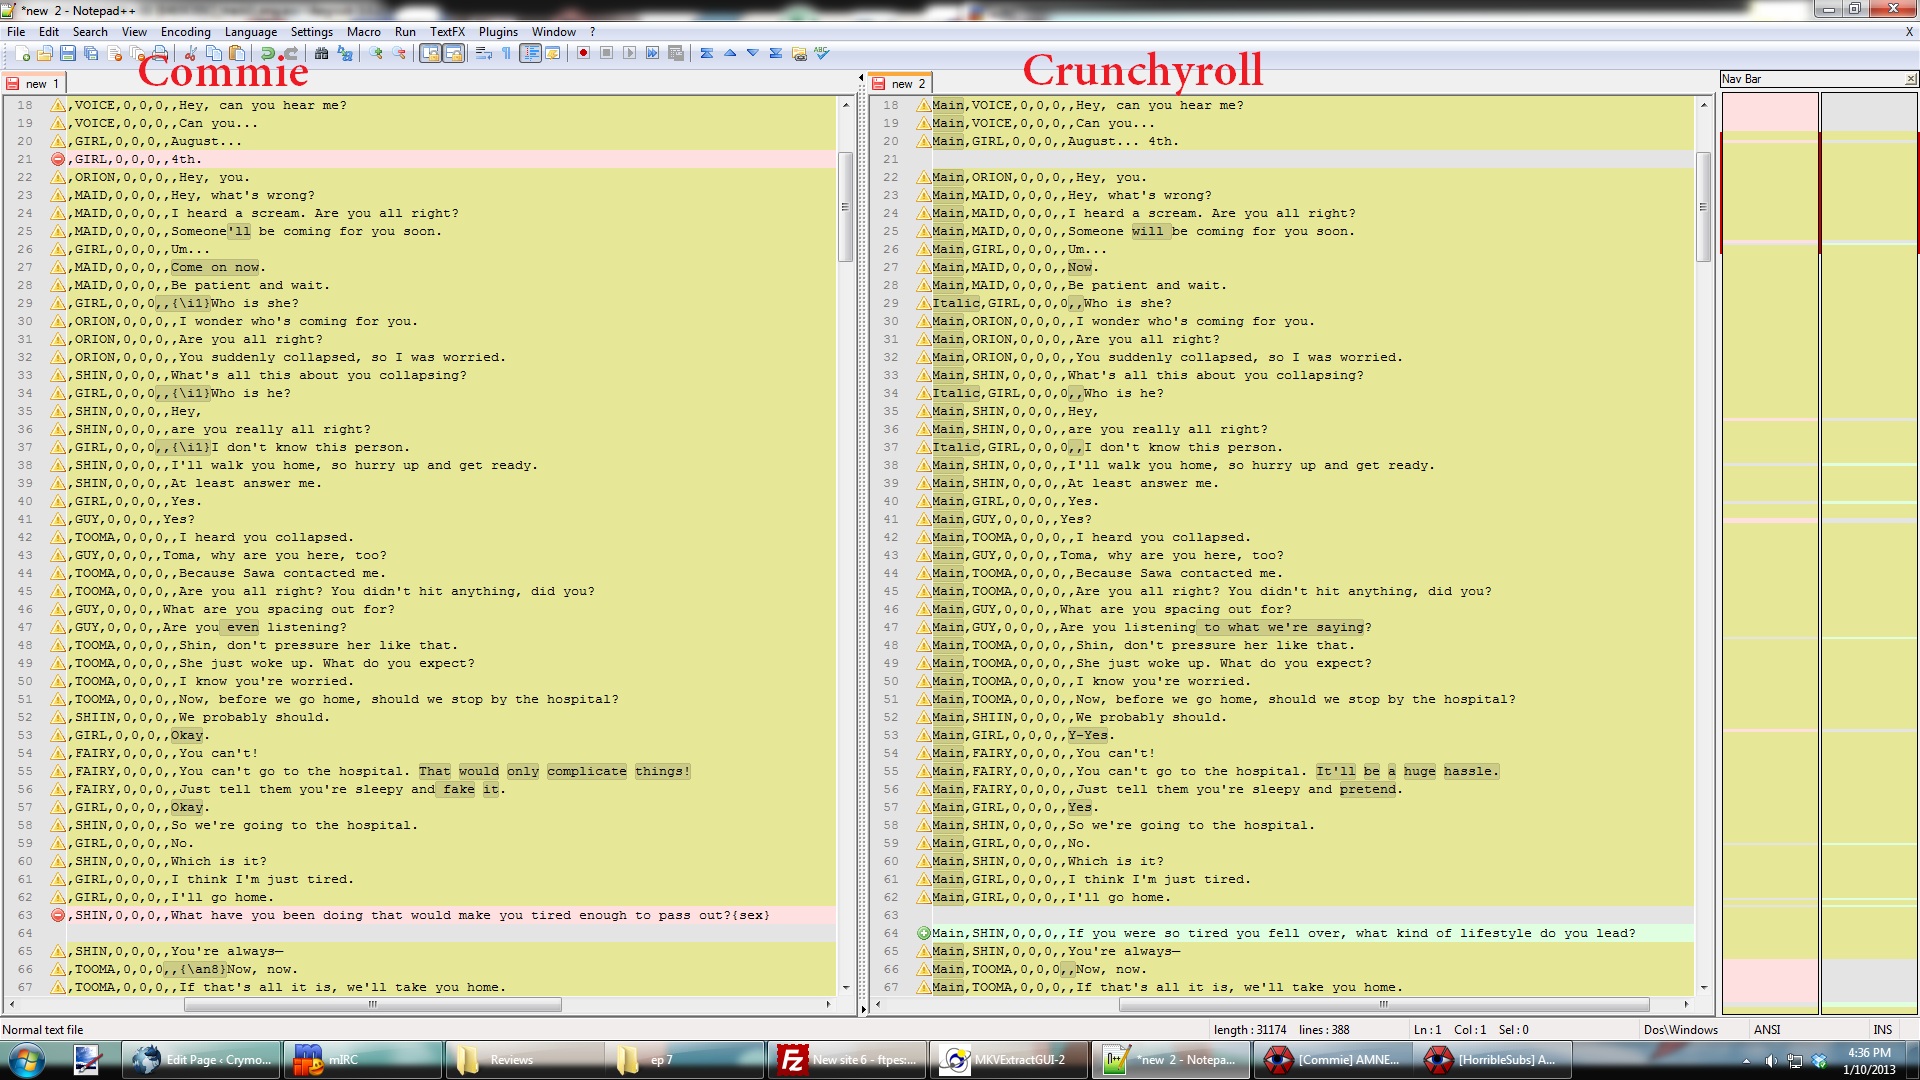Save the current file with the toolbar icon
The width and height of the screenshot is (1920, 1080).
tap(68, 53)
